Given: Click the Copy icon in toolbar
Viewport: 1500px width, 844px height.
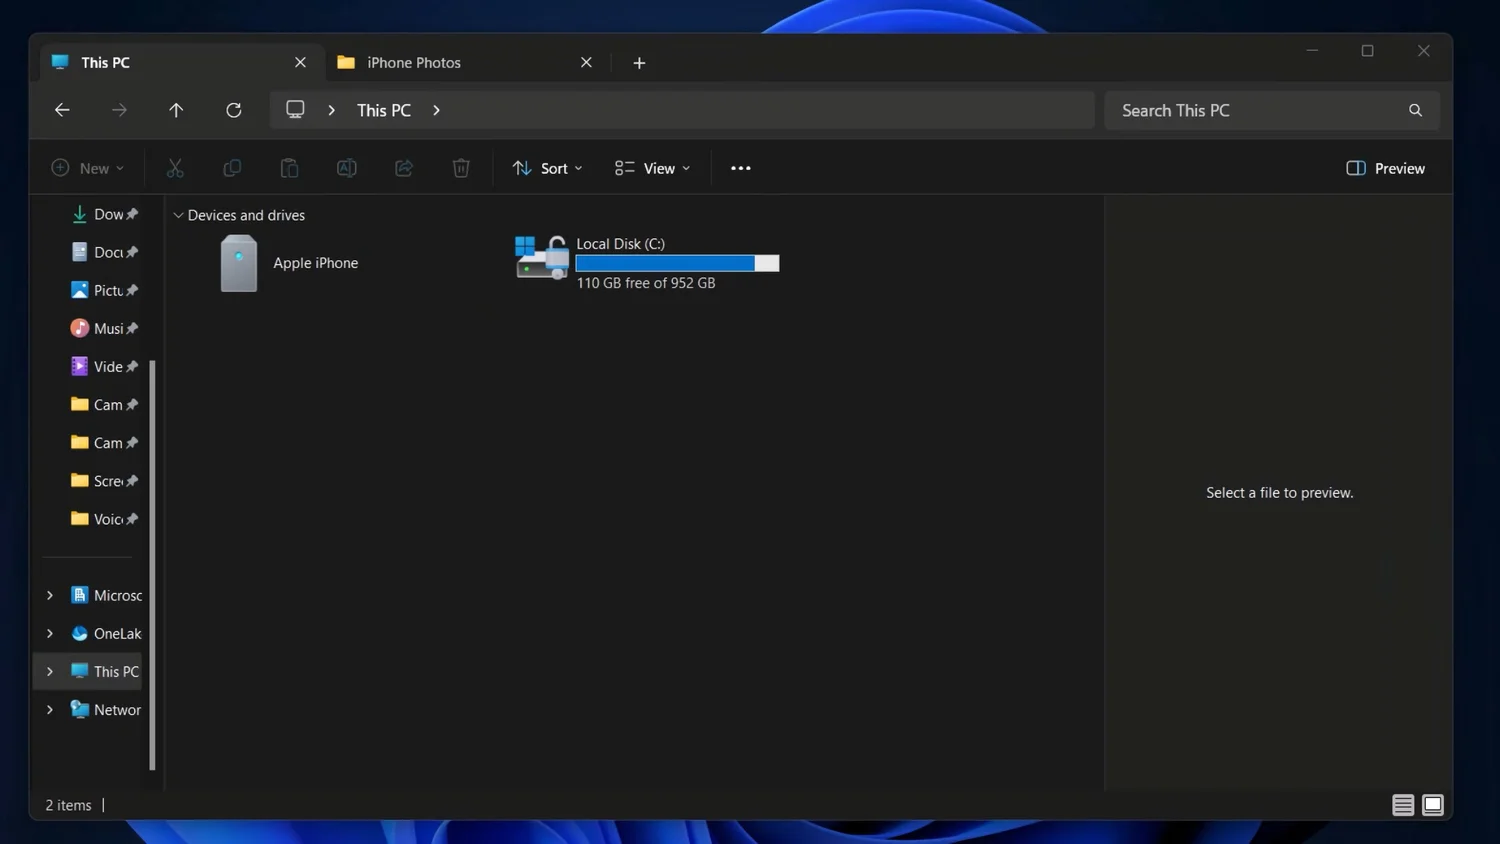Looking at the screenshot, I should tap(232, 168).
